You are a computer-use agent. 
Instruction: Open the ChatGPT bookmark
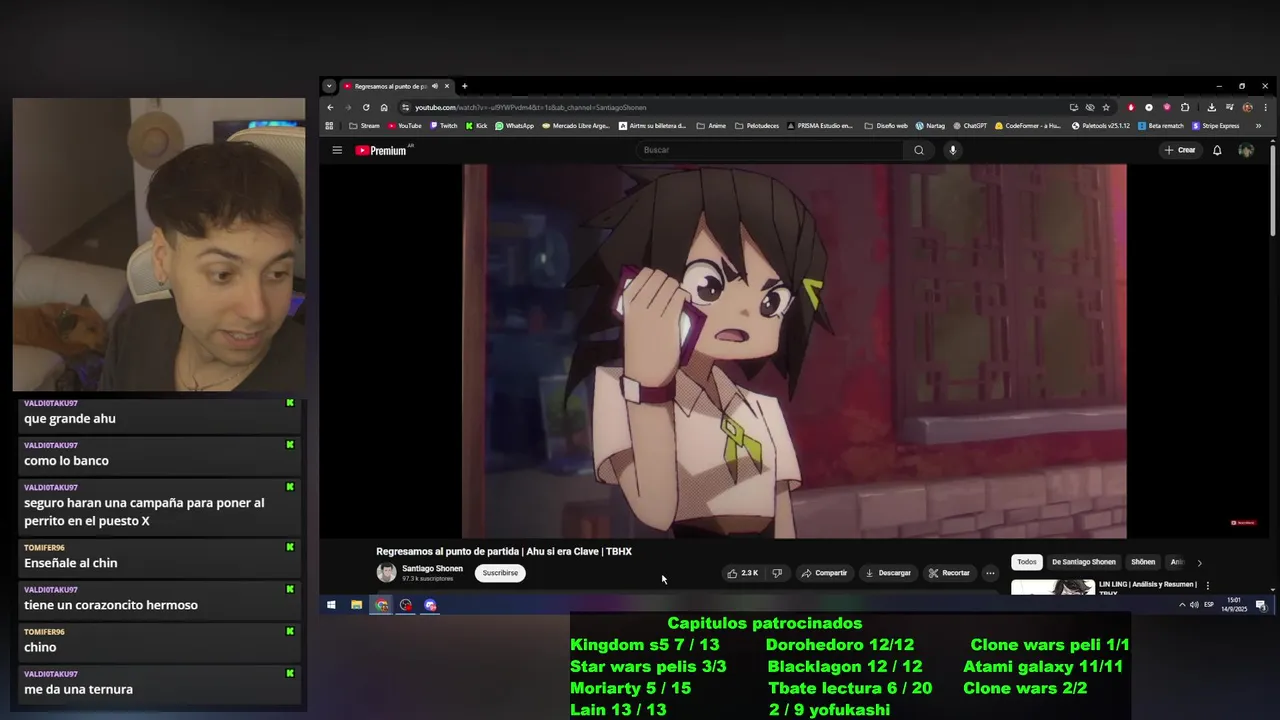point(970,126)
